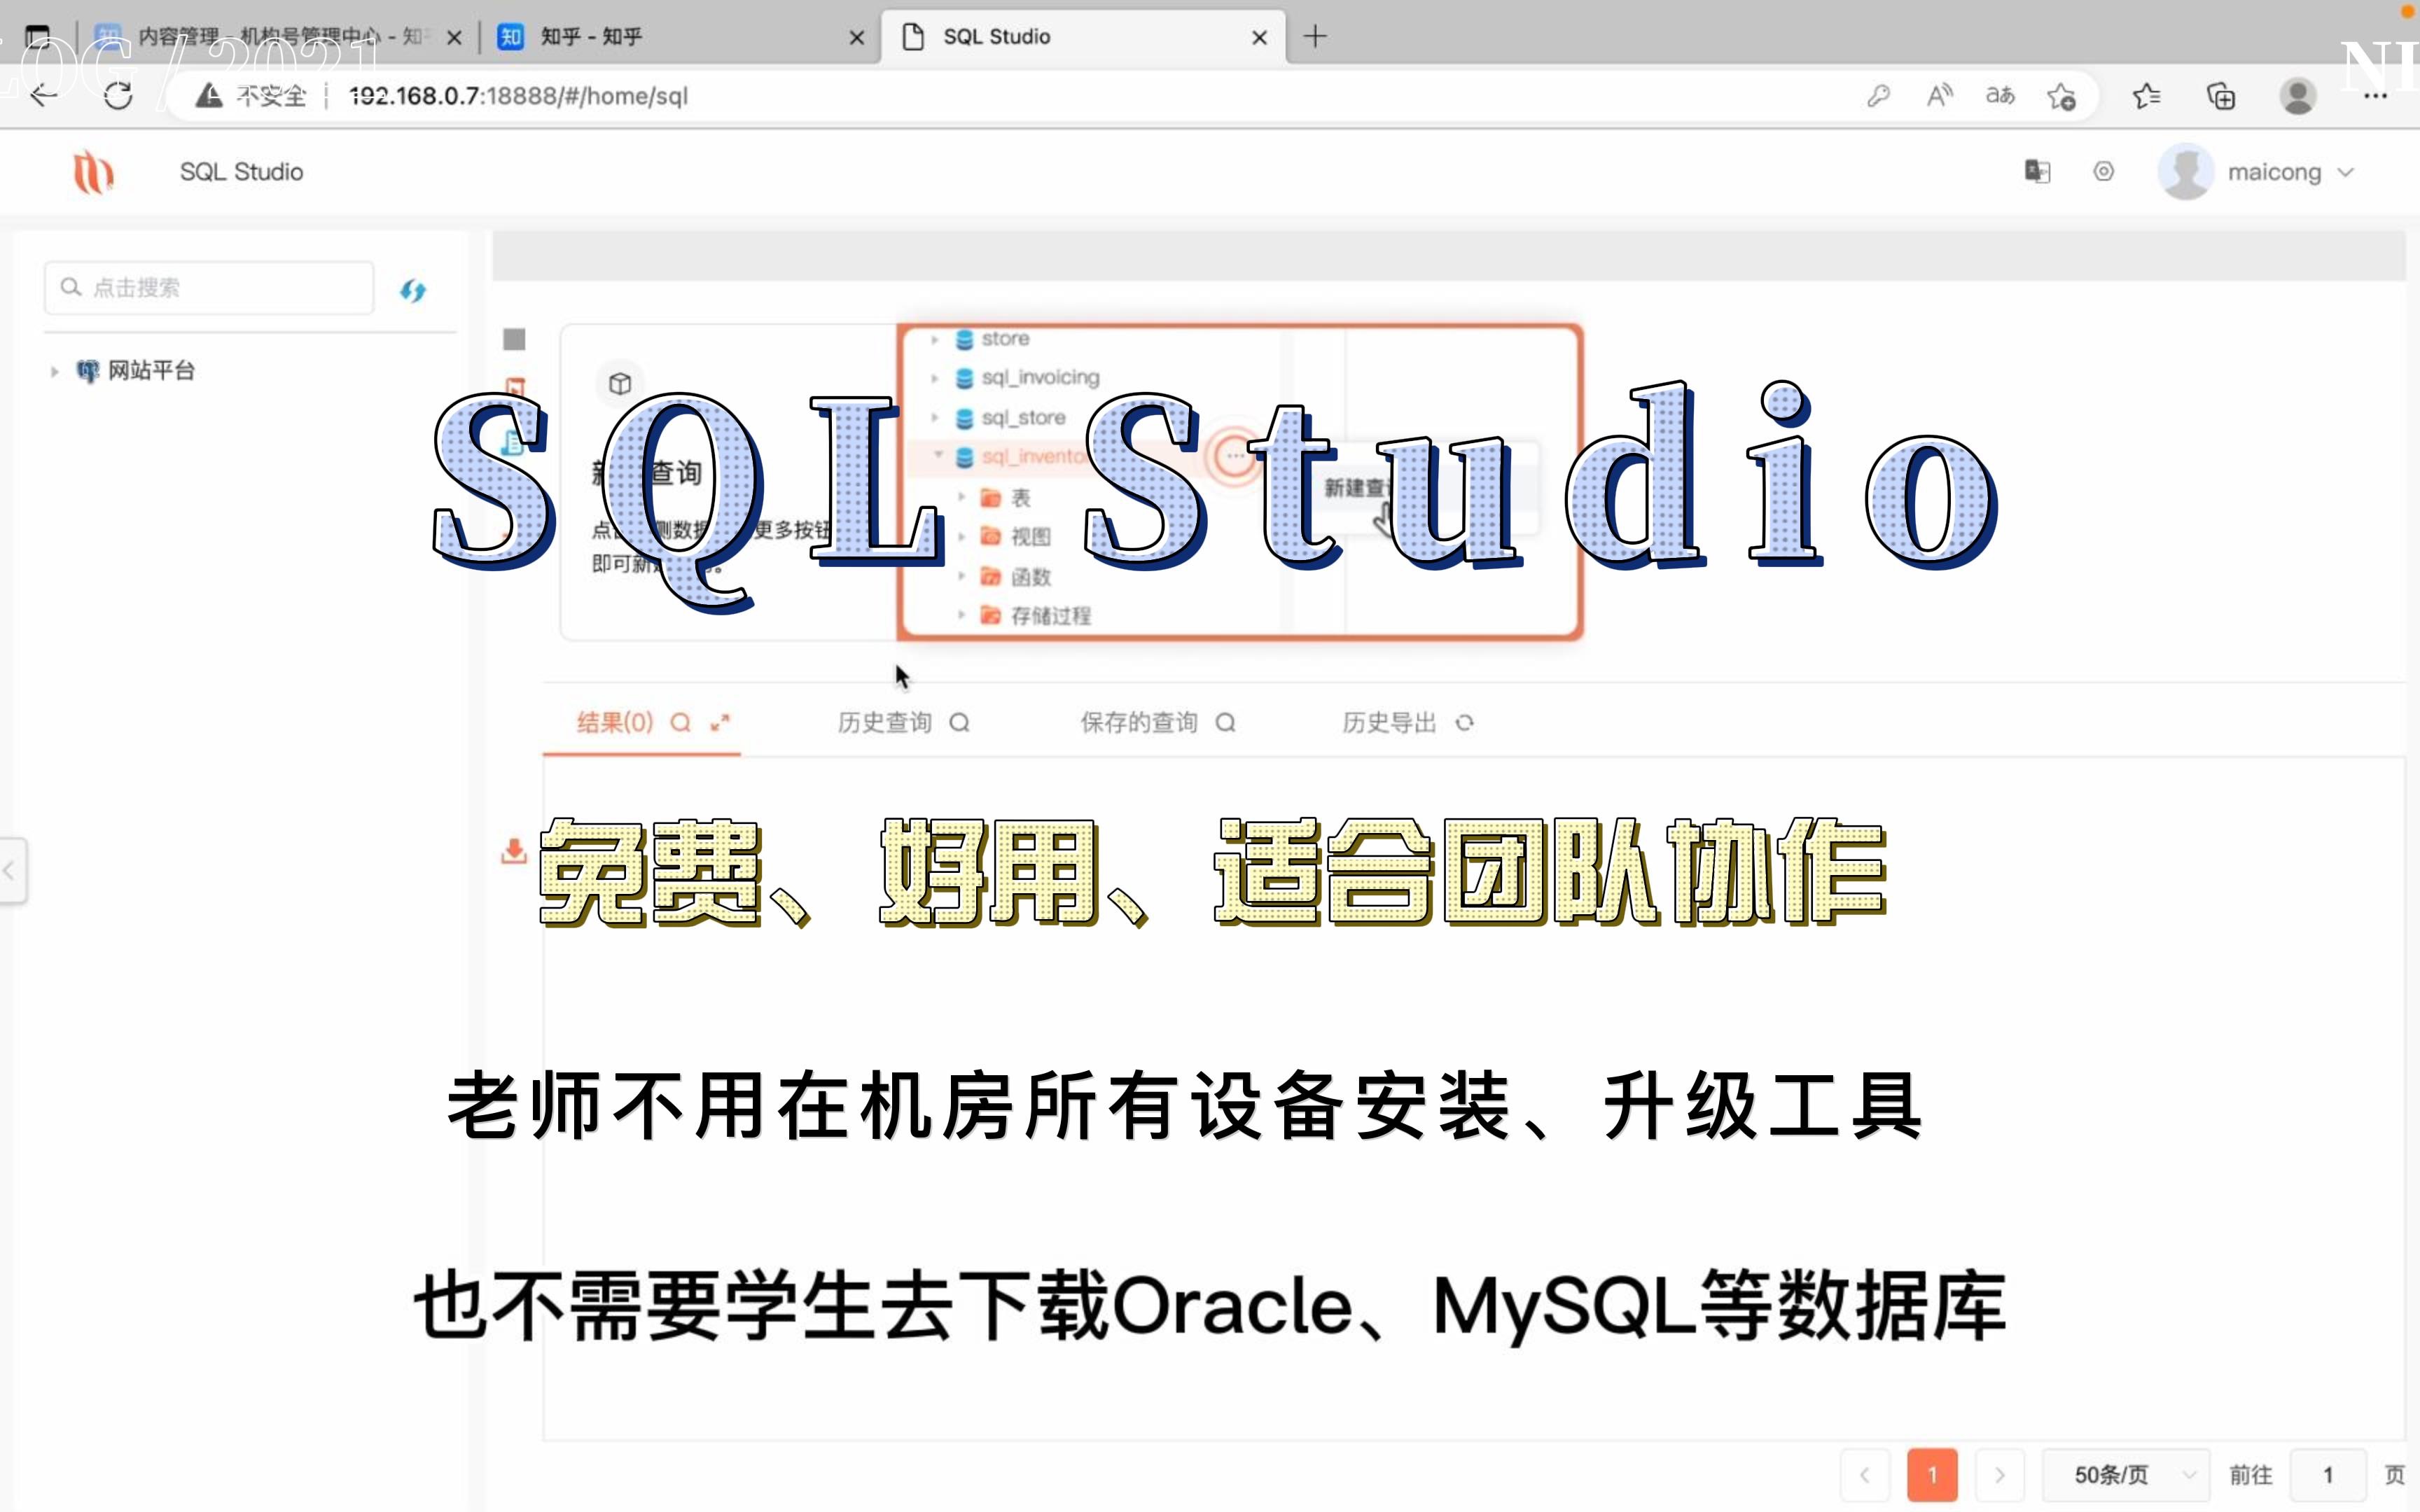This screenshot has height=1512, width=2420.
Task: Click the insecure-site warning icon
Action: (x=209, y=96)
